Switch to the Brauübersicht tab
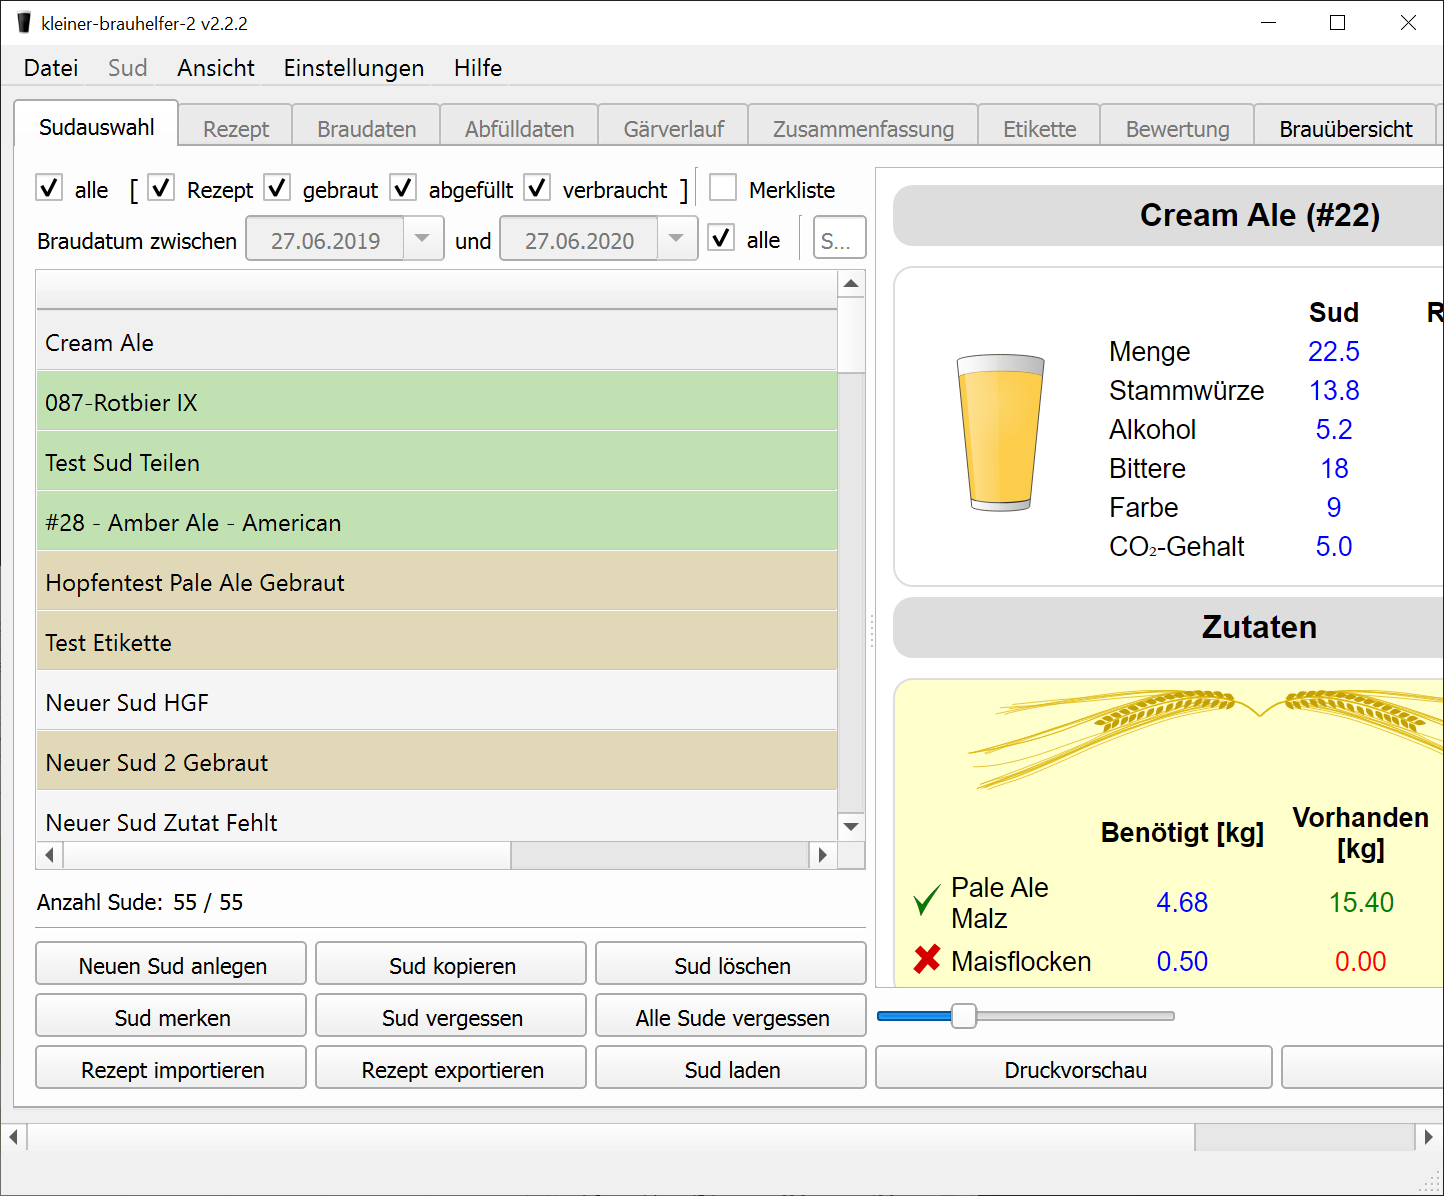 click(x=1345, y=129)
